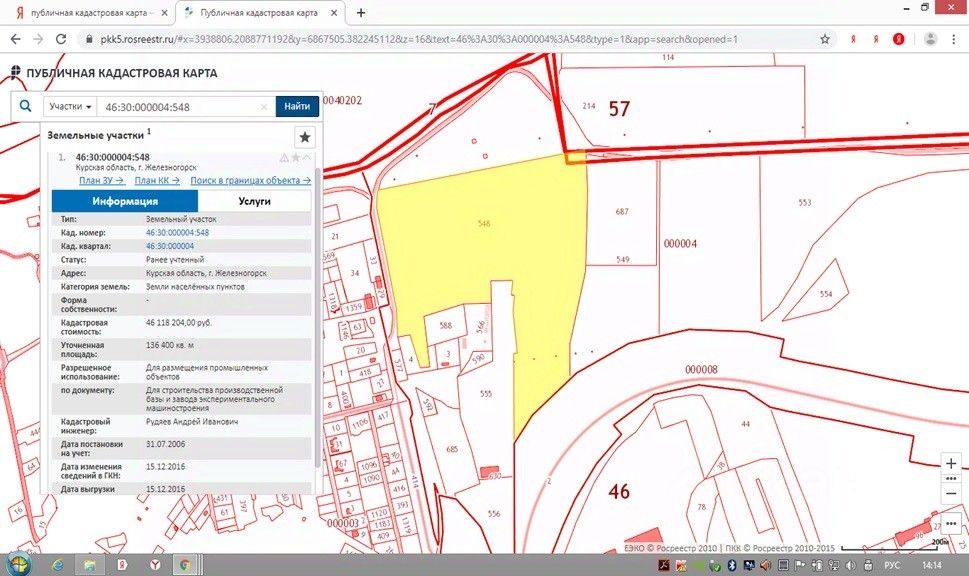969x576 pixels.
Task: Open the План КК link
Action: (x=157, y=180)
